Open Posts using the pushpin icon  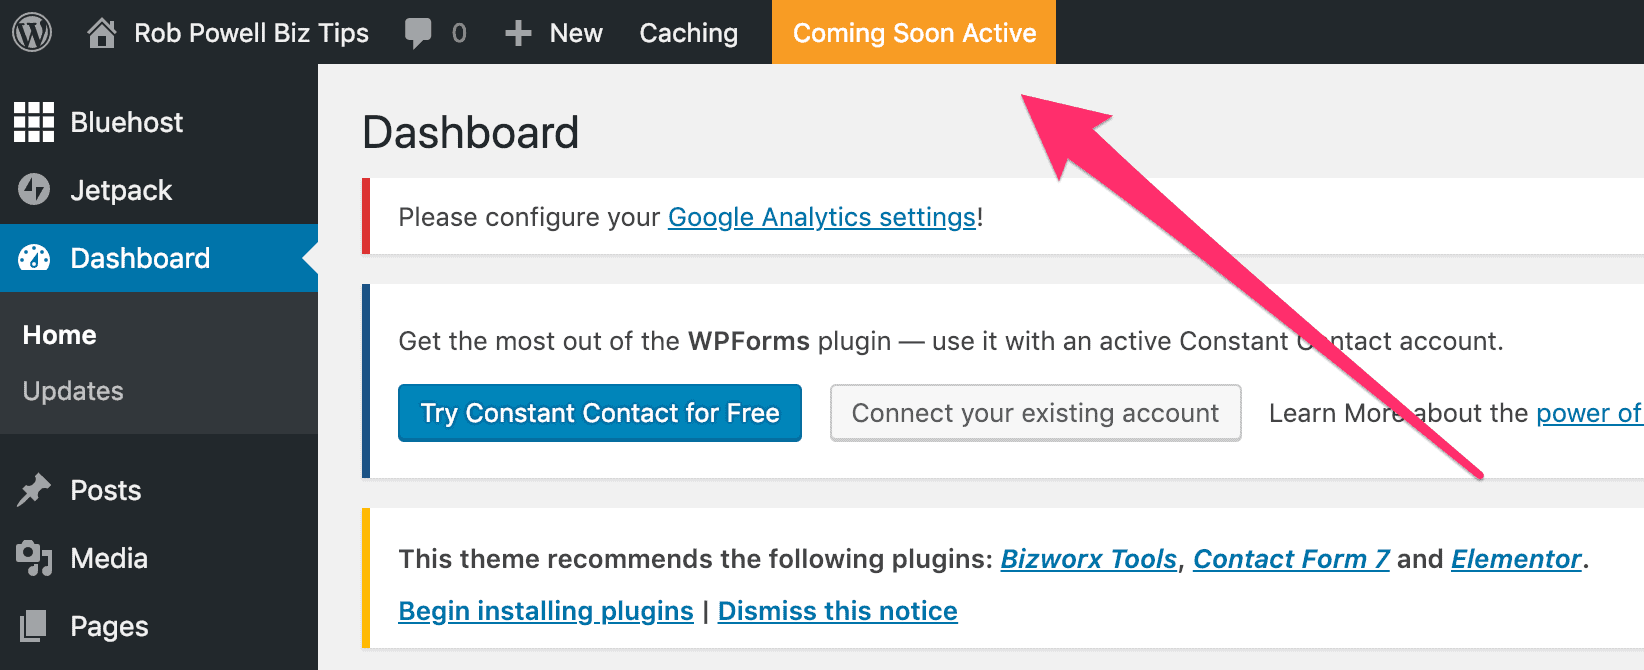point(35,490)
